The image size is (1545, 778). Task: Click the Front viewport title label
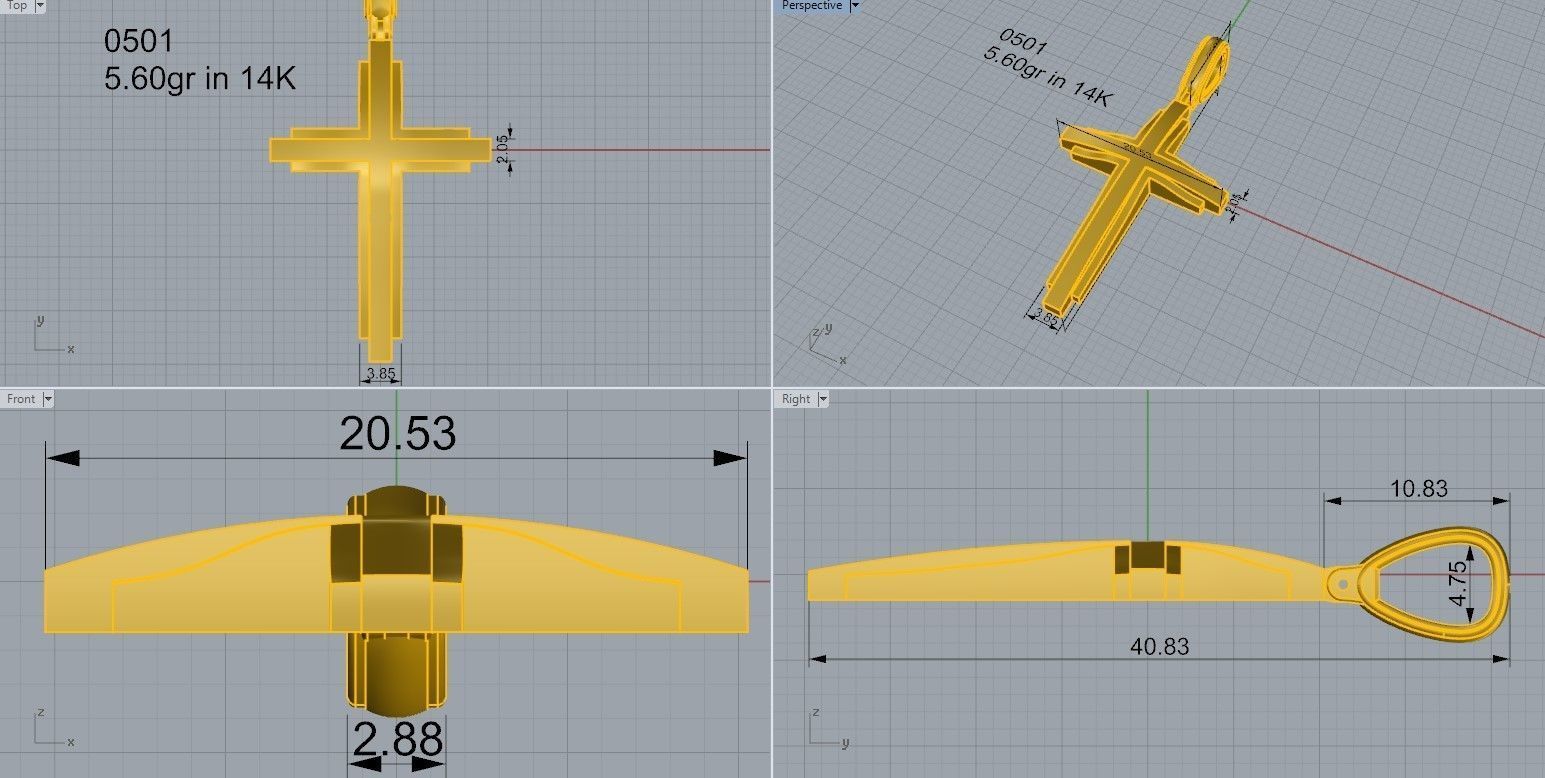pyautogui.click(x=21, y=399)
